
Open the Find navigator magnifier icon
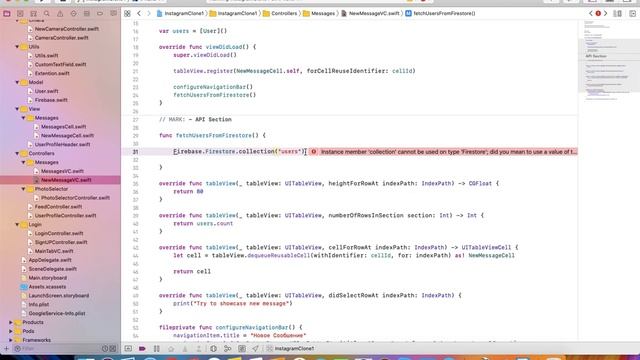pos(47,13)
